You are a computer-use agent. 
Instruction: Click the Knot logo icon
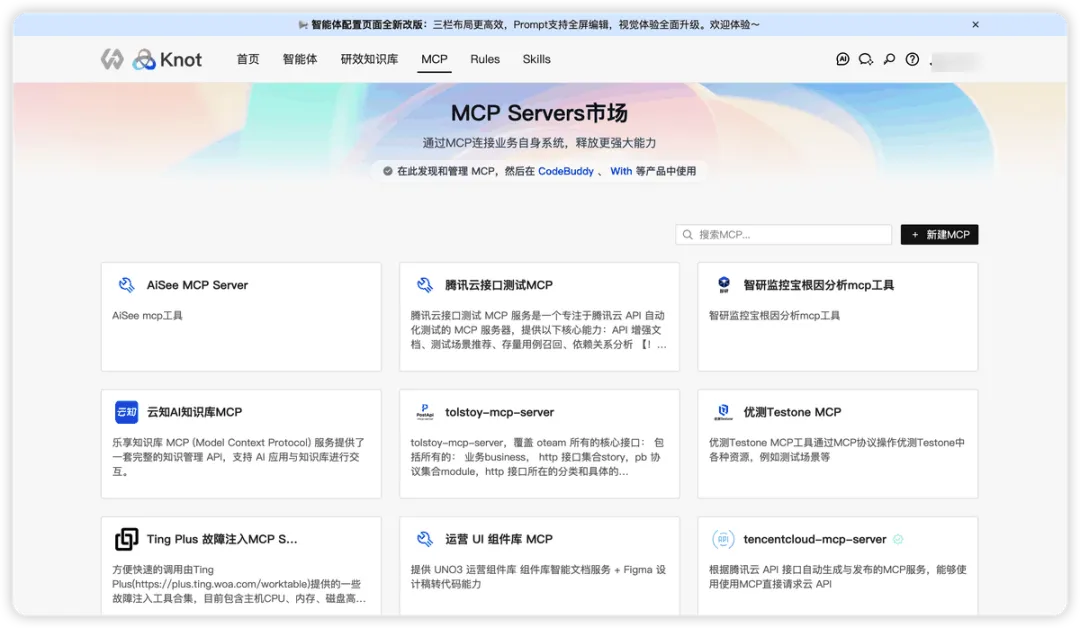coord(144,59)
